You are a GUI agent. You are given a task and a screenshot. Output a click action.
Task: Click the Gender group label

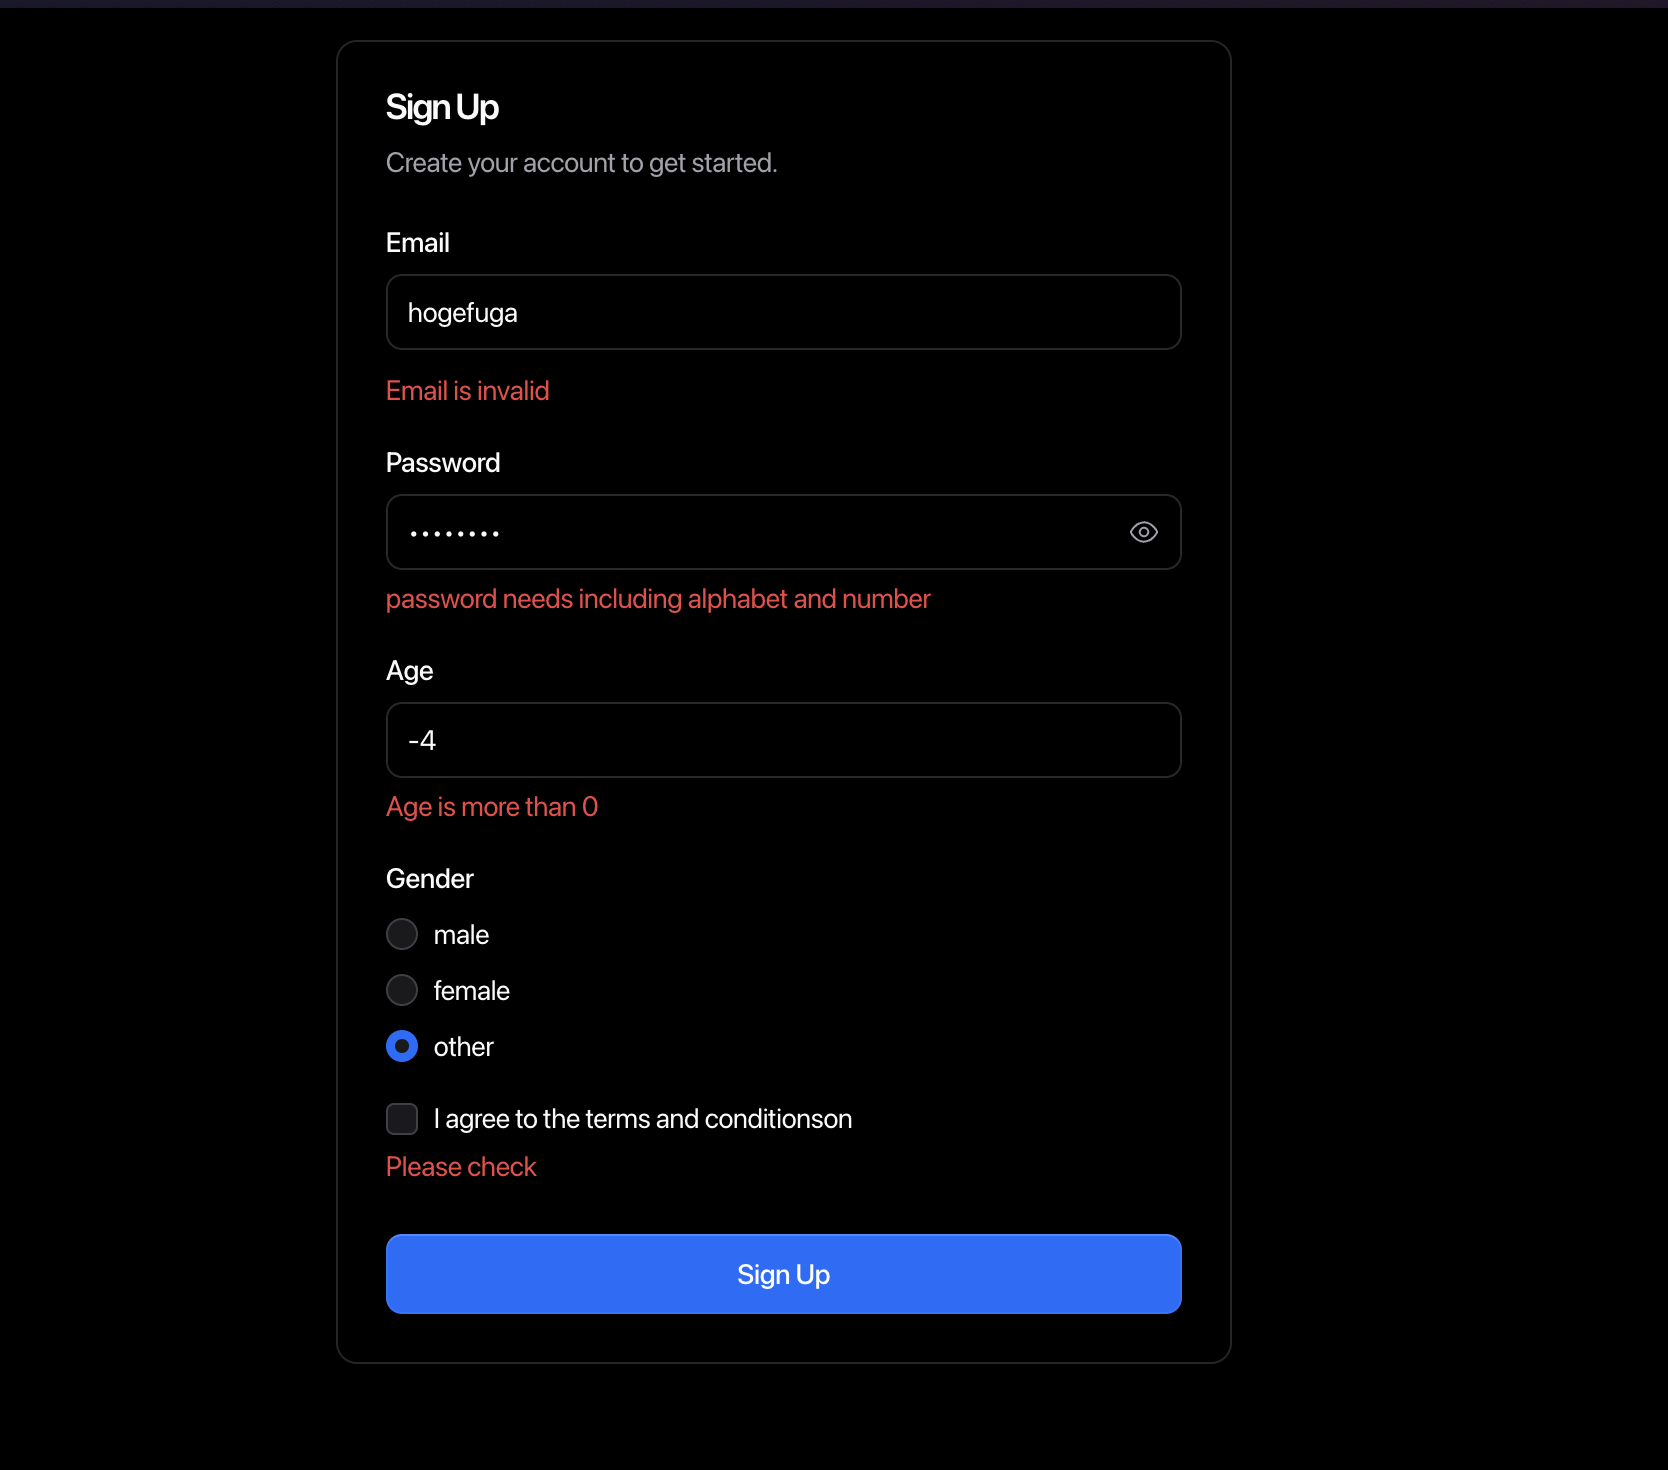click(430, 878)
